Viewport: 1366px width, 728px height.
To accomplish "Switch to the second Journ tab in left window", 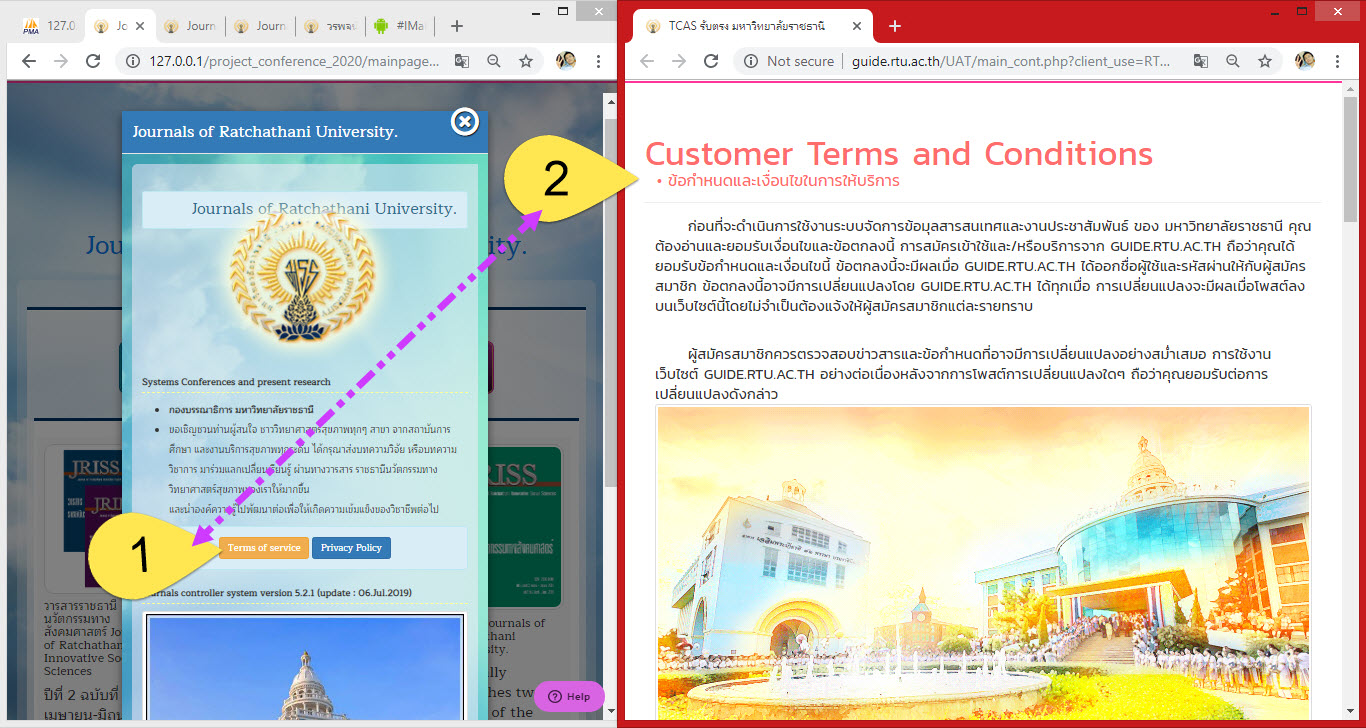I will tap(192, 26).
